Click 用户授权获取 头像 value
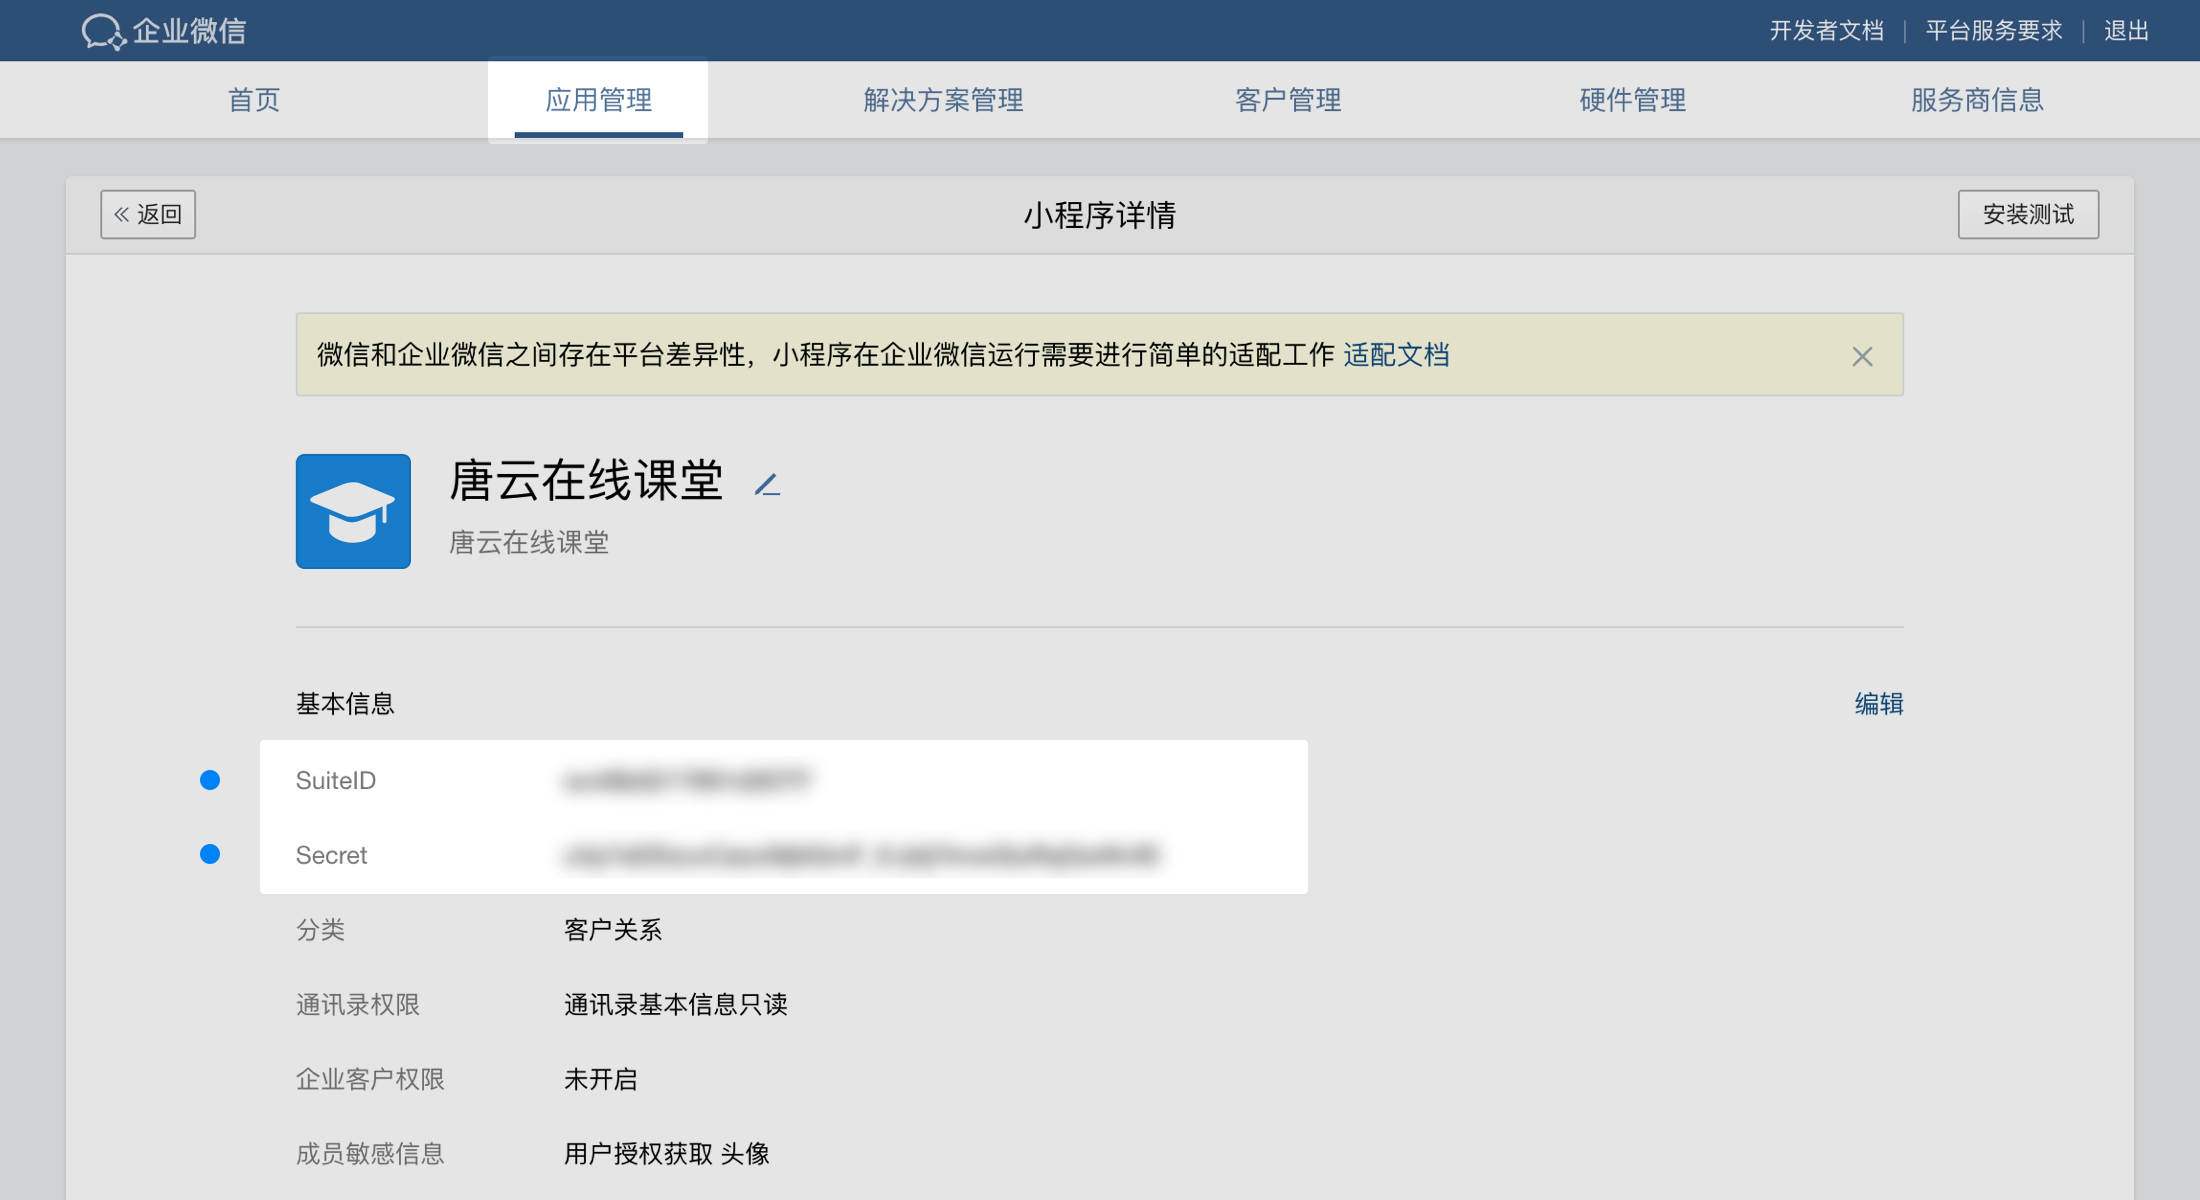This screenshot has width=2200, height=1200. coord(667,1154)
